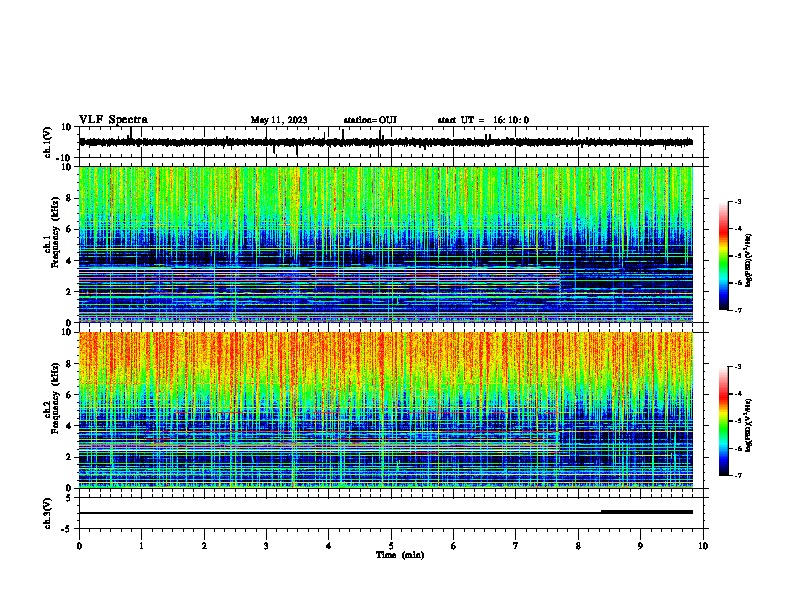Click the ch.1 spectrogram color scale bar

723,256
